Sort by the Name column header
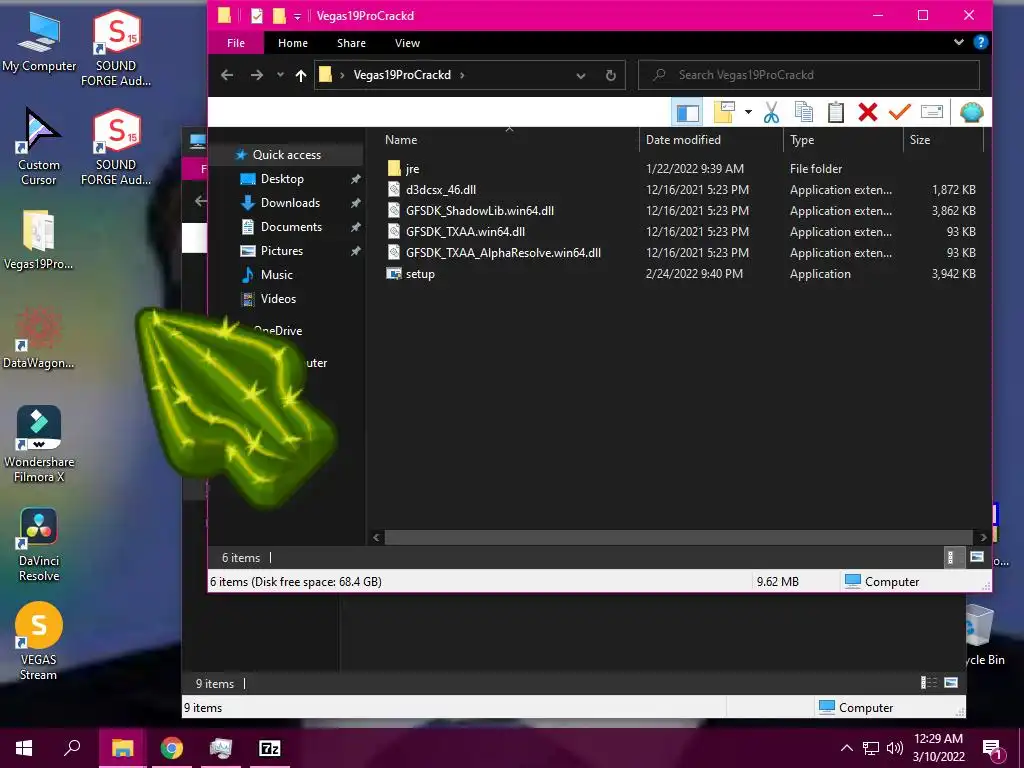This screenshot has height=768, width=1024. 401,140
